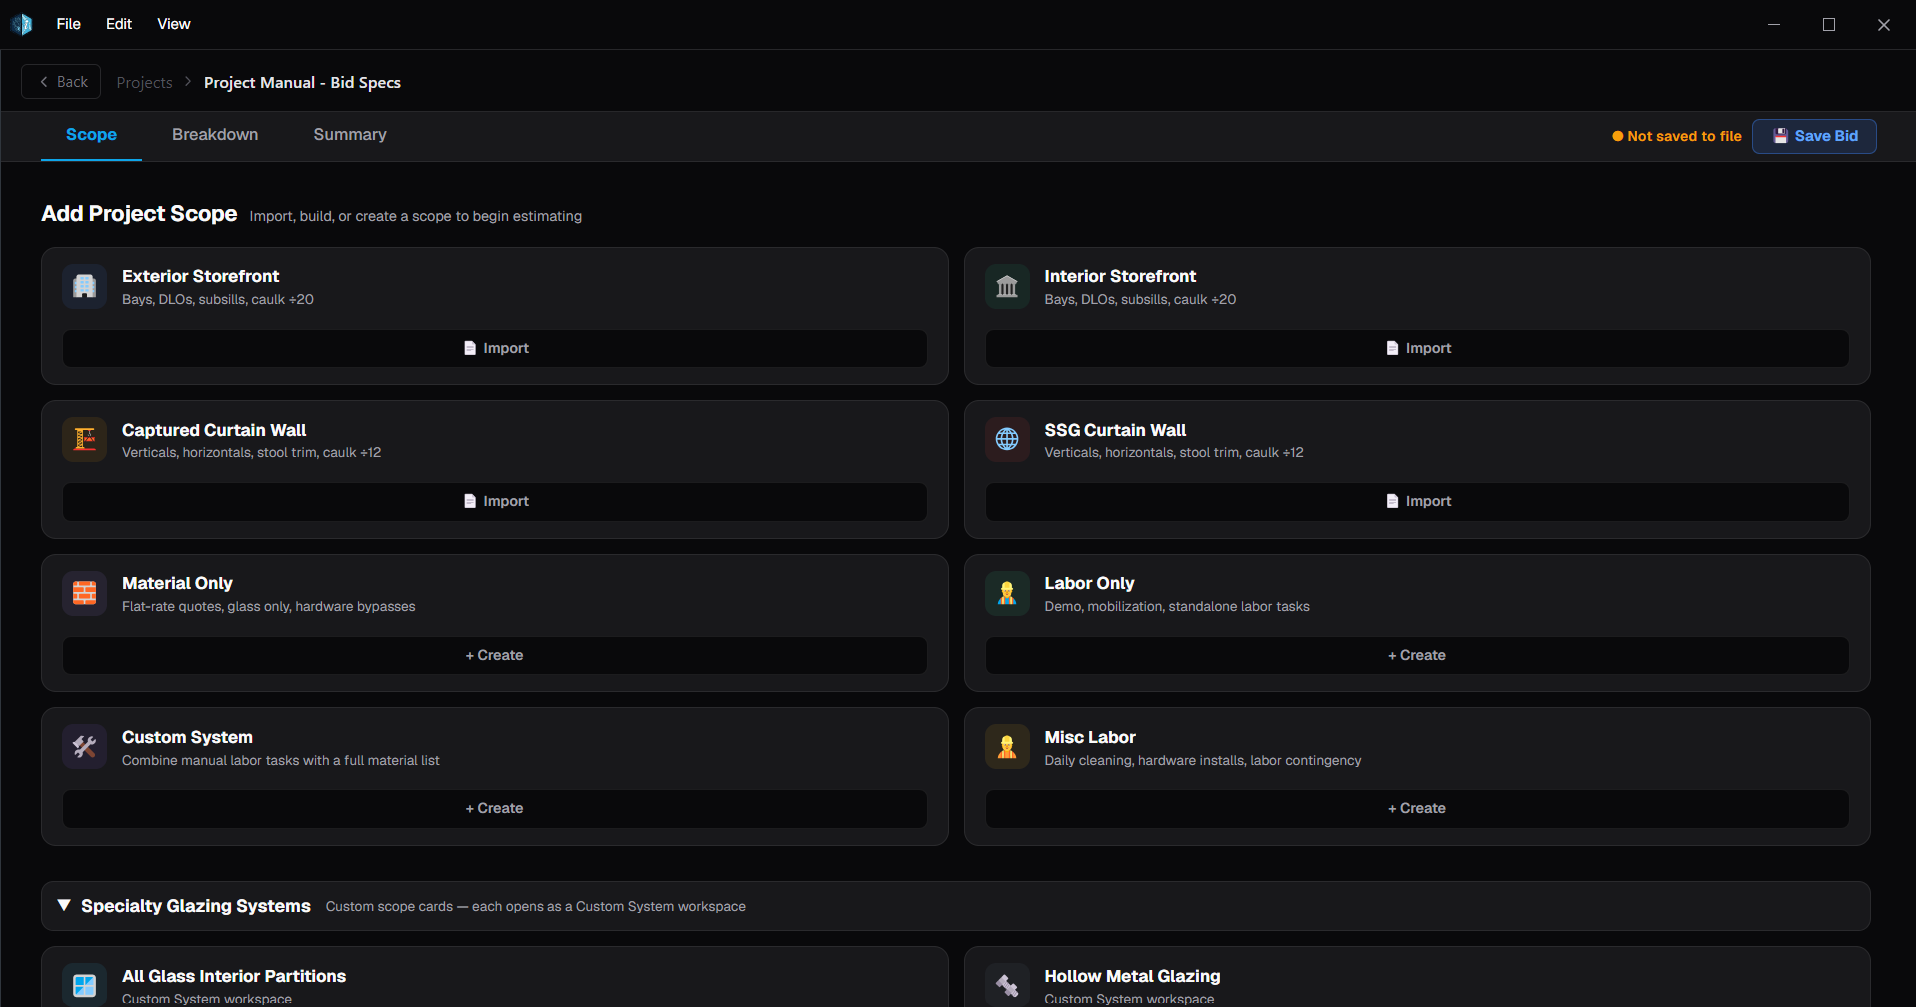This screenshot has height=1007, width=1916.
Task: Click the Interior Storefront columns icon
Action: point(1007,287)
